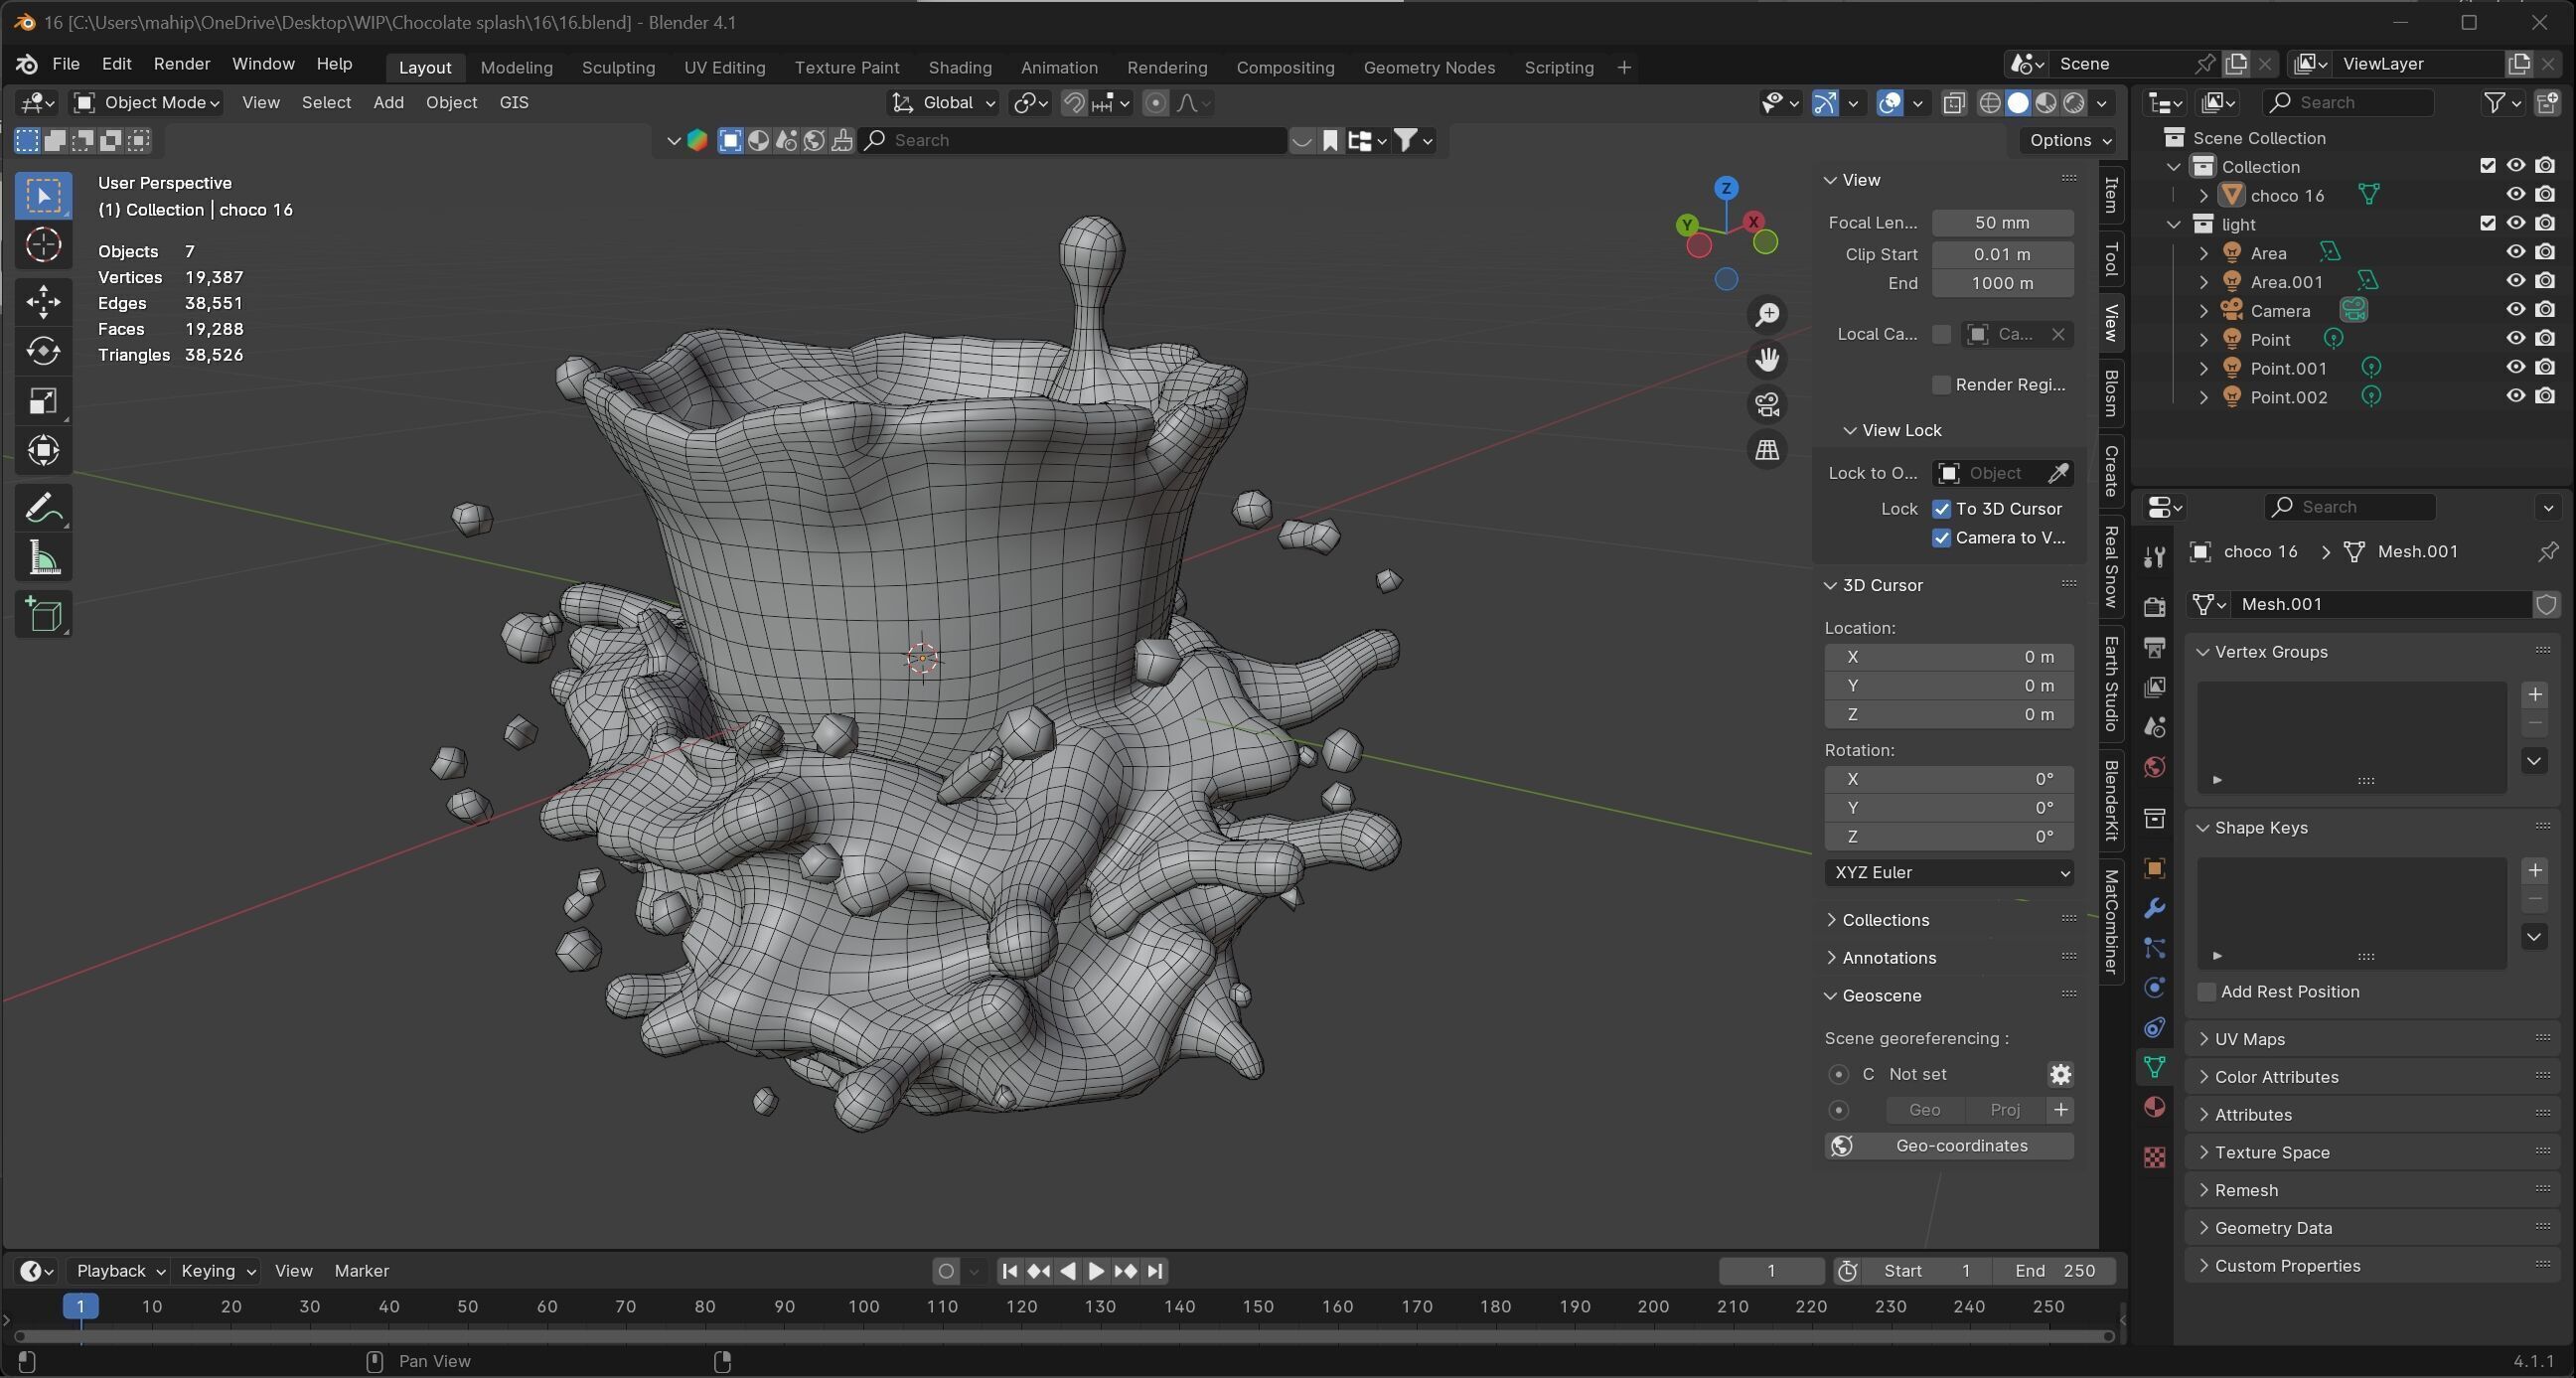Screen dimensions: 2576x1378
Task: Select the Add Cube tool
Action: click(43, 615)
